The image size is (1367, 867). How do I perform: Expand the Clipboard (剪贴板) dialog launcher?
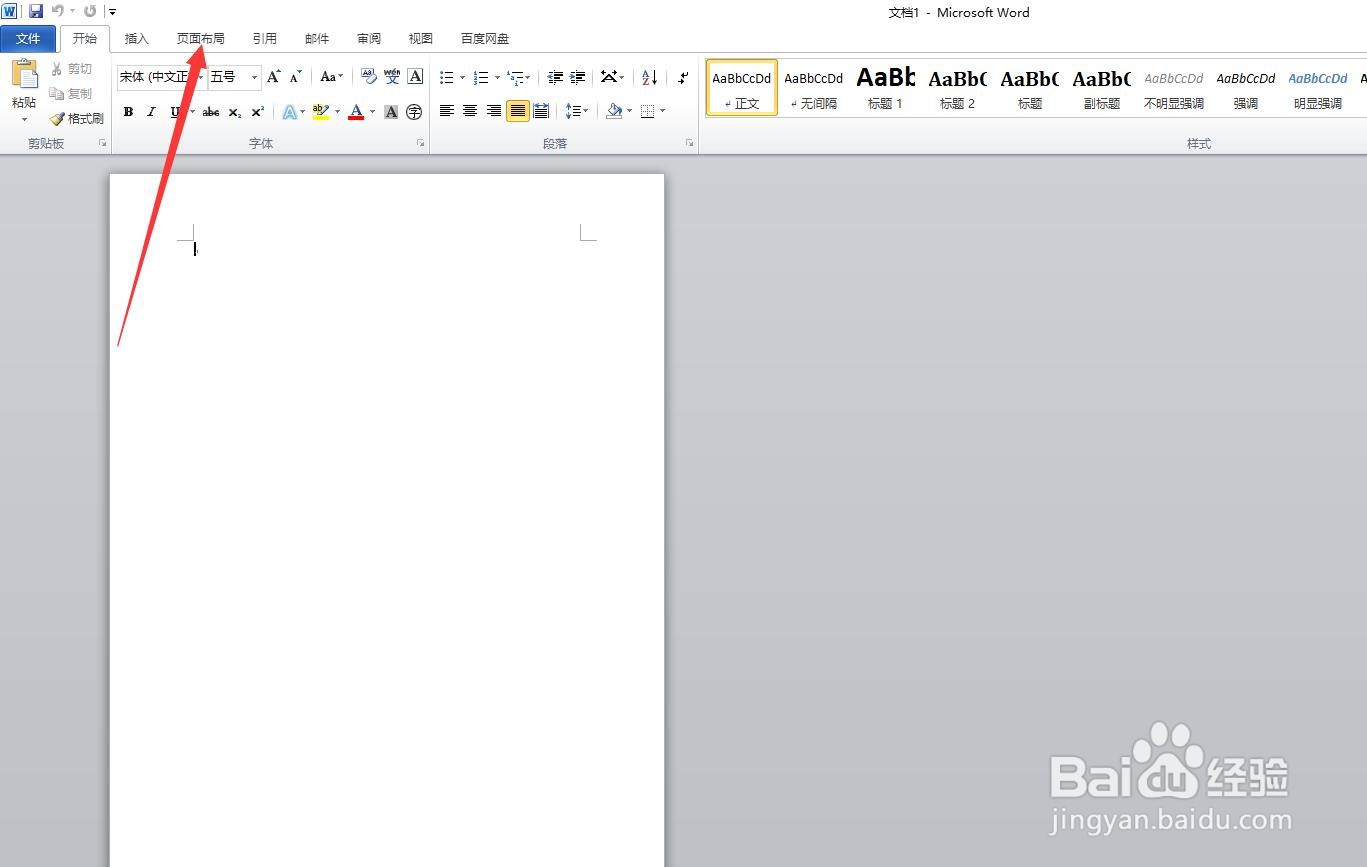coord(103,144)
